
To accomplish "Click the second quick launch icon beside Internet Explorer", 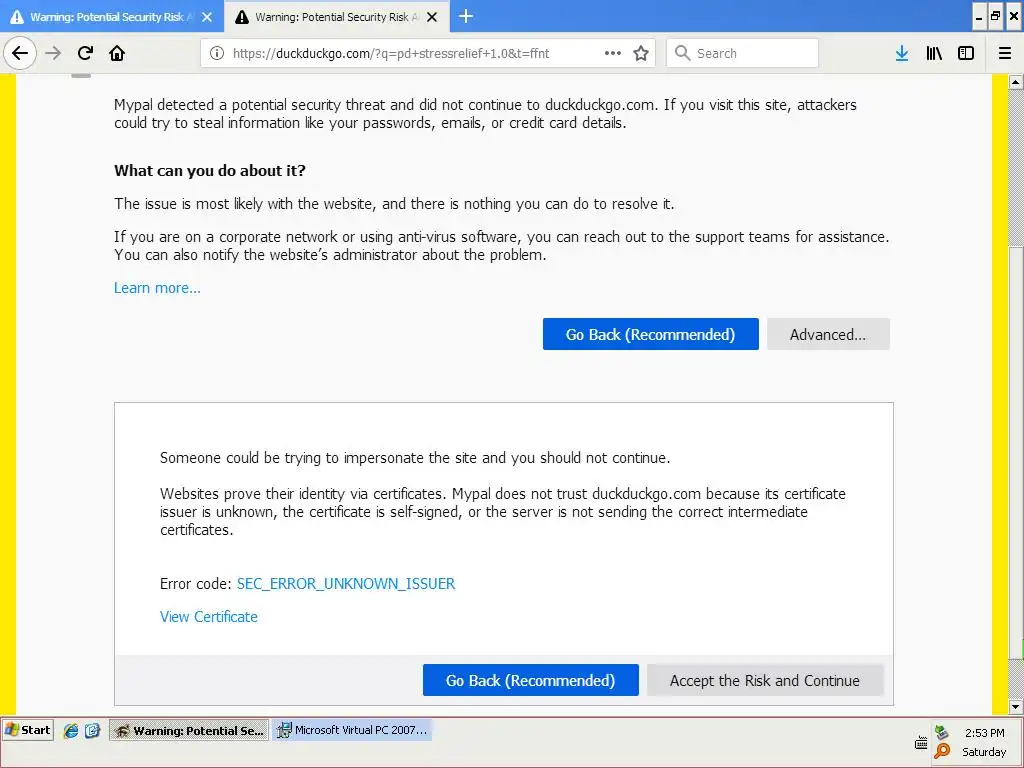I will point(92,731).
